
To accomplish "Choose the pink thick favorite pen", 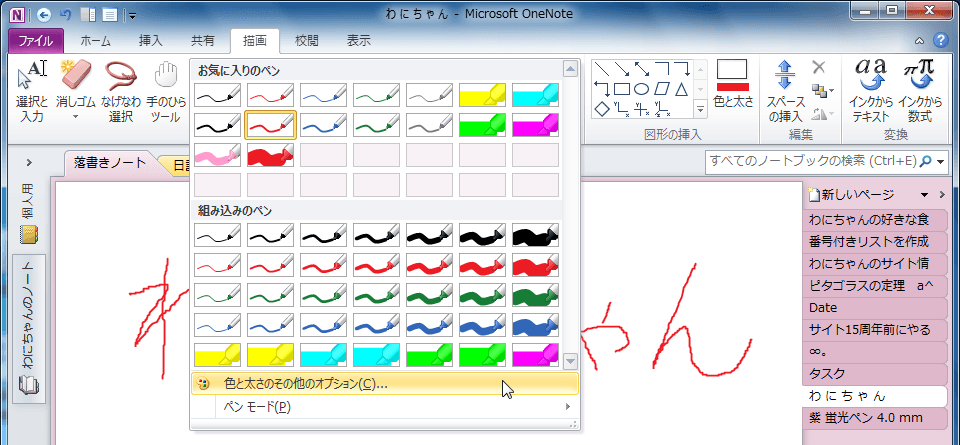I will click(217, 155).
